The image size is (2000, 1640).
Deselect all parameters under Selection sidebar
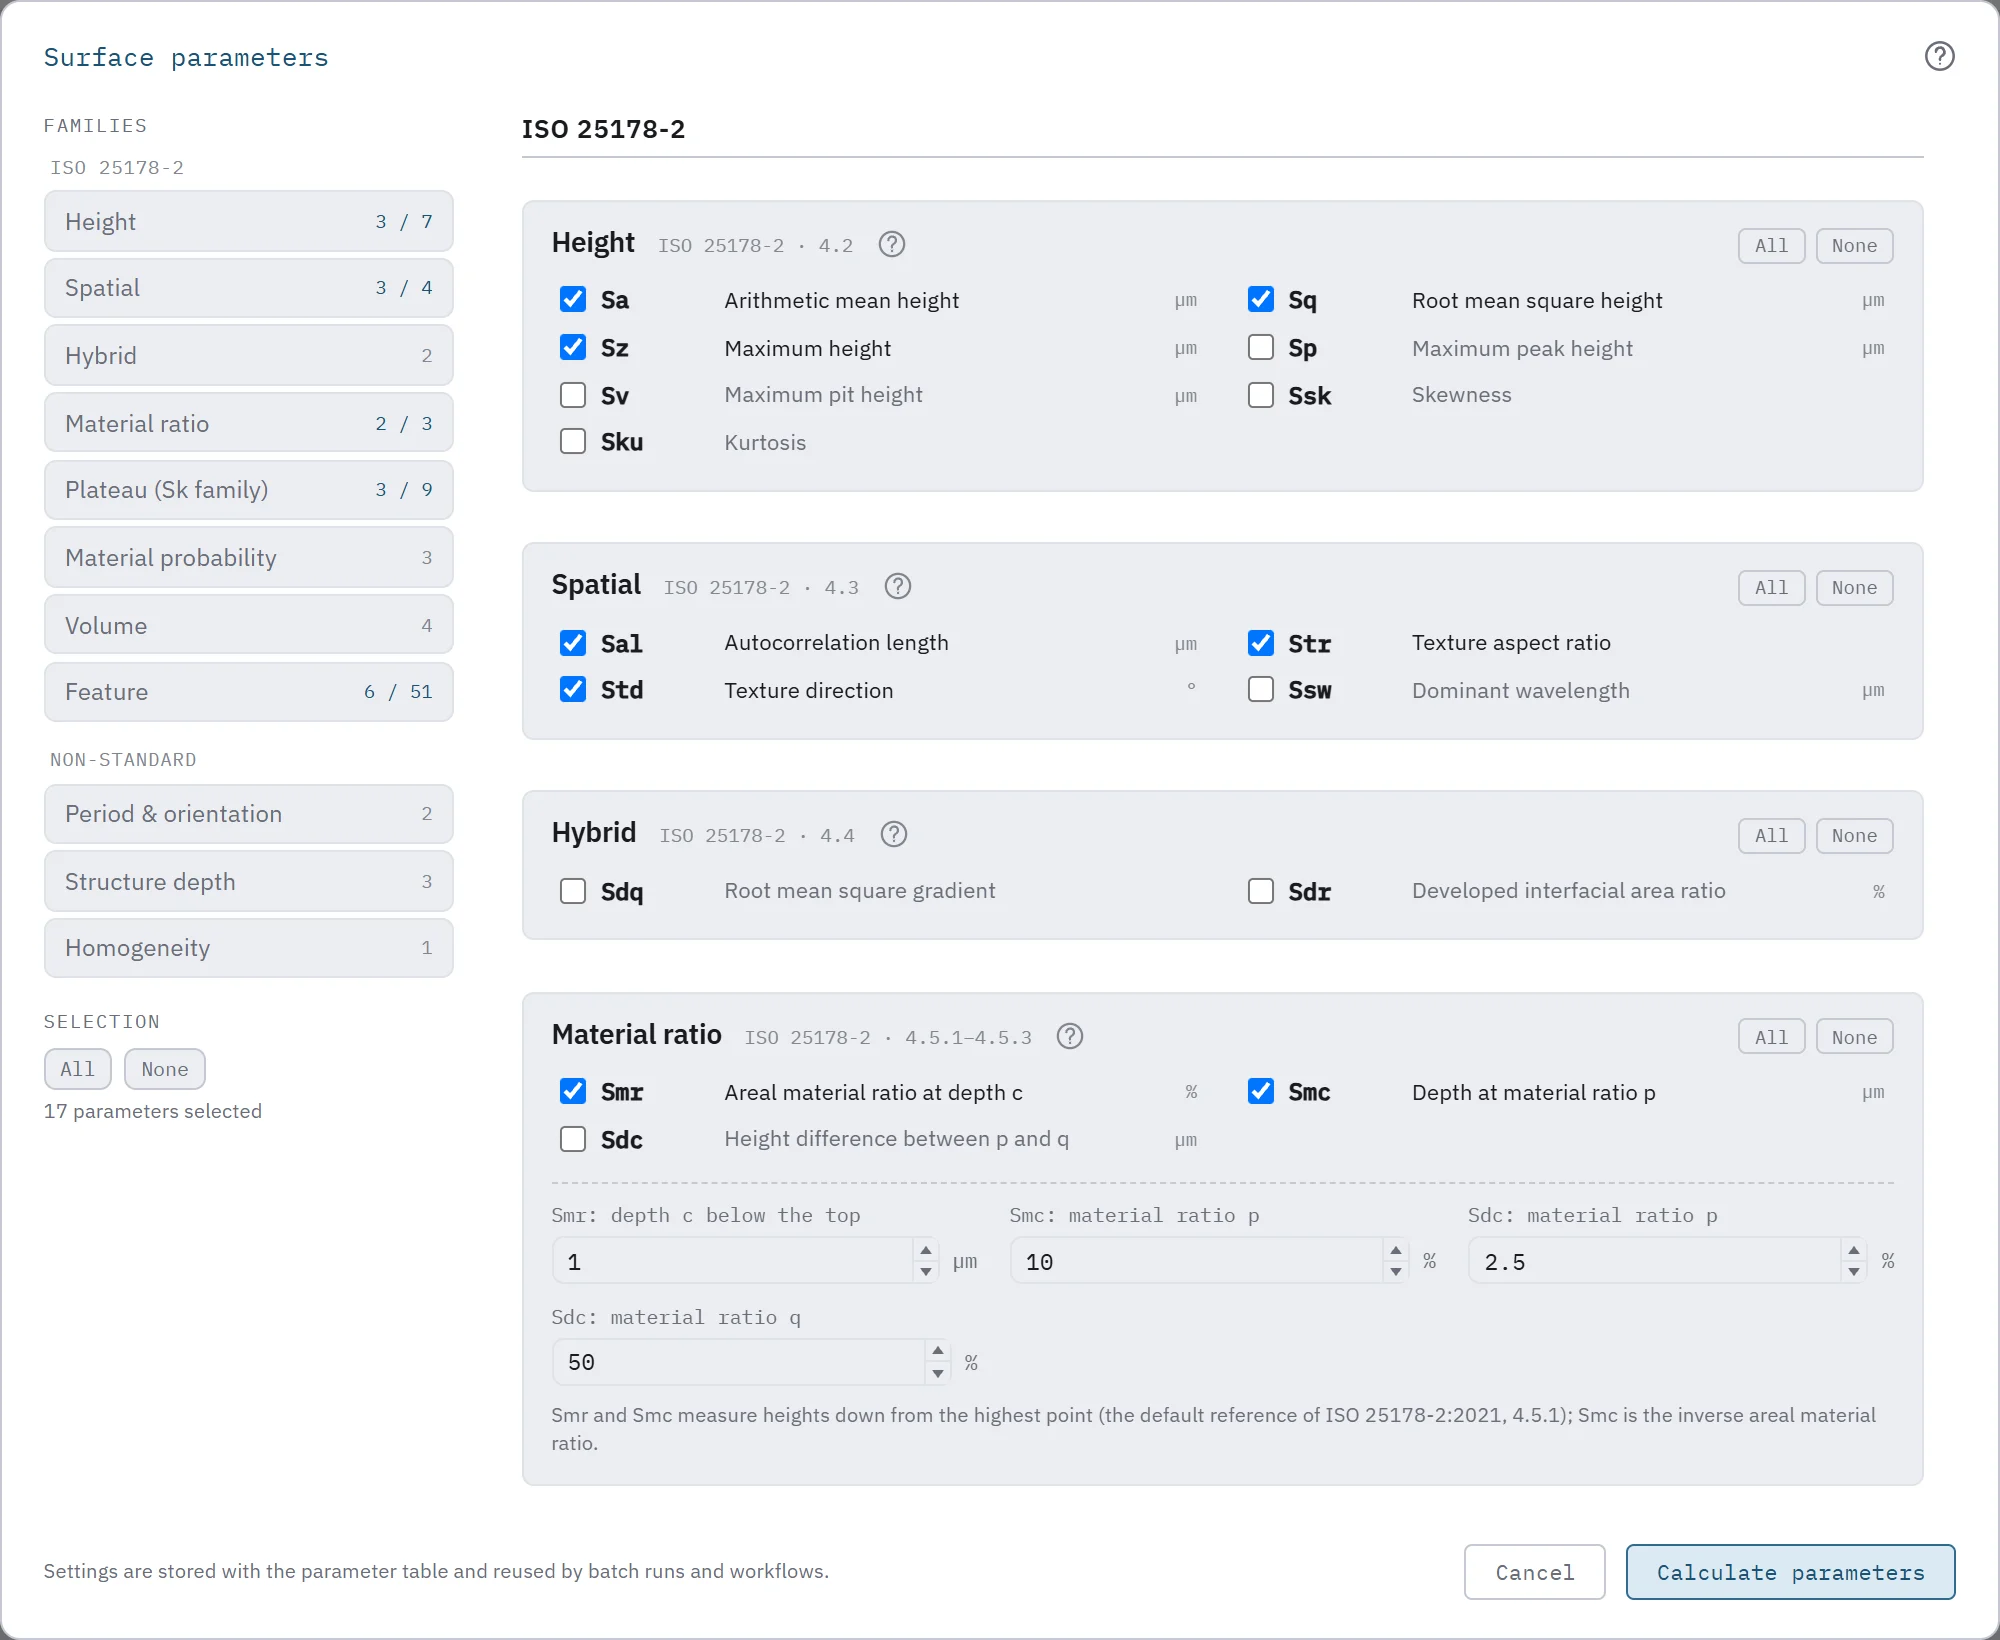pos(165,1069)
